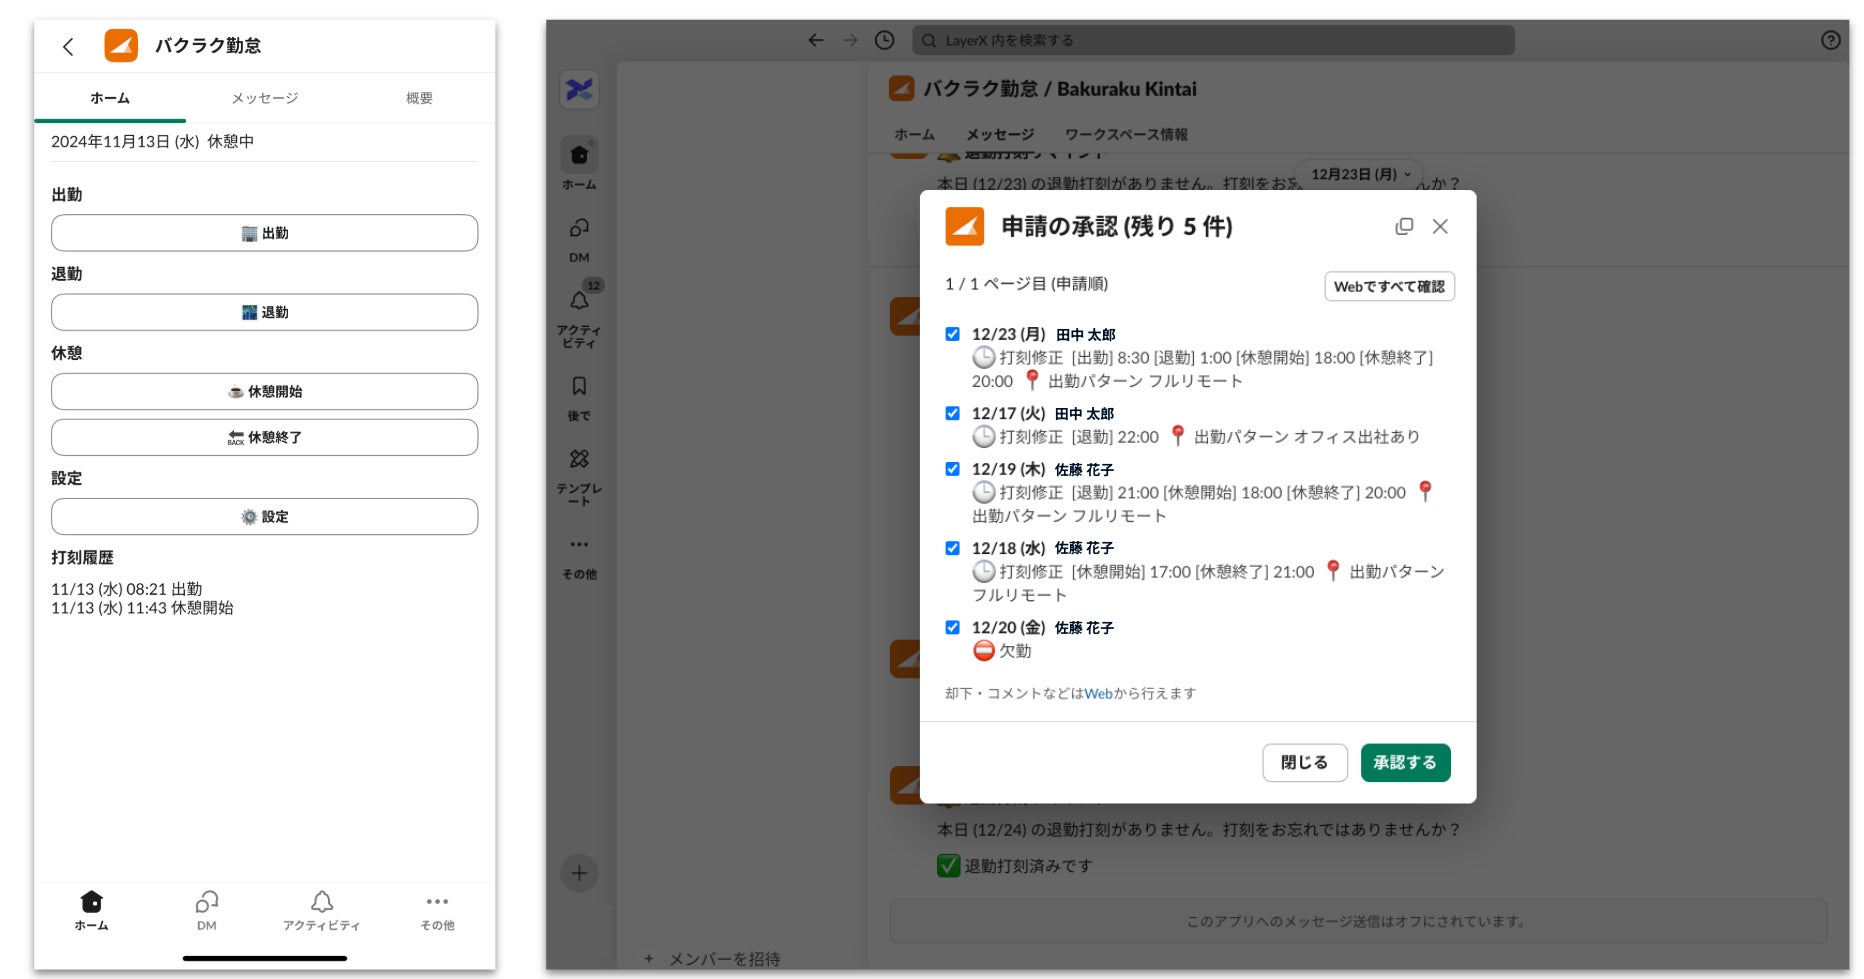Click the LayerX search field

(1213, 40)
